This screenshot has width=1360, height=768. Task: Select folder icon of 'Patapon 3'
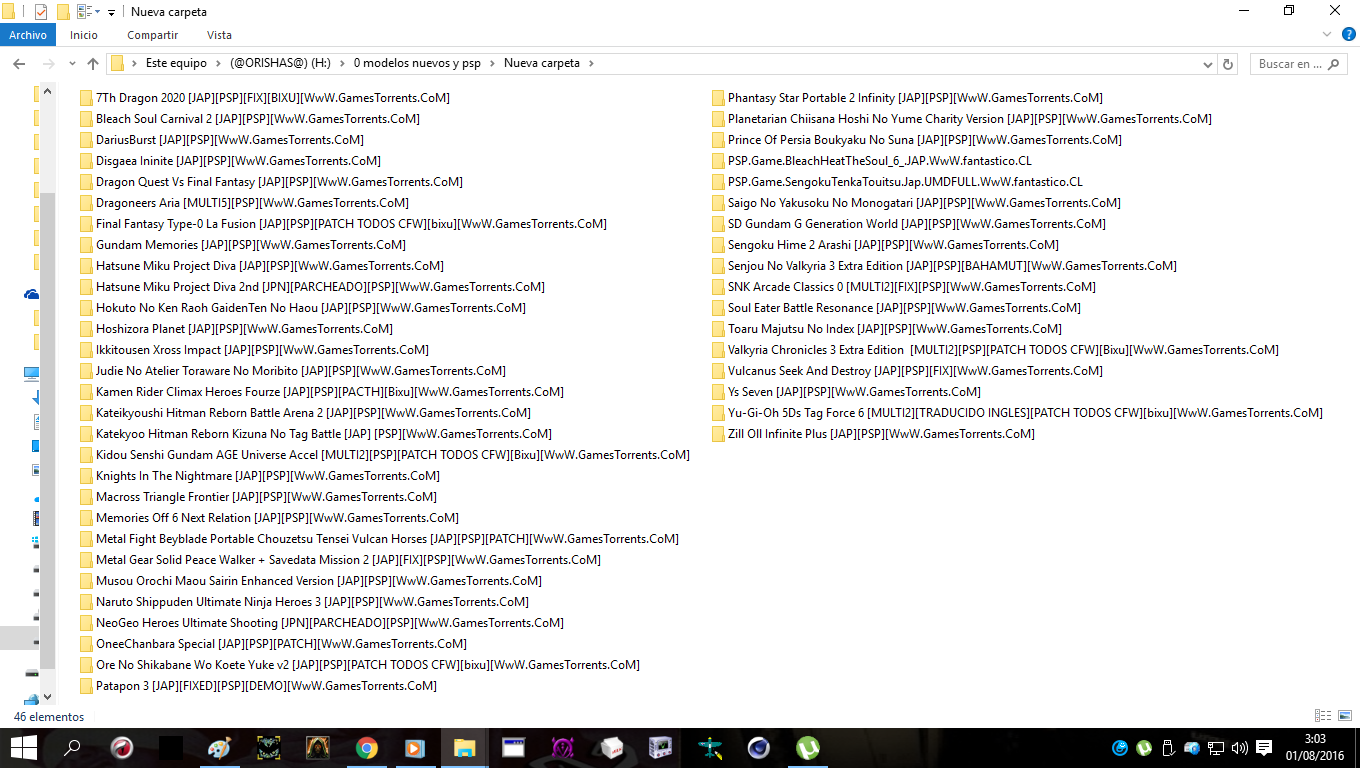[86, 686]
